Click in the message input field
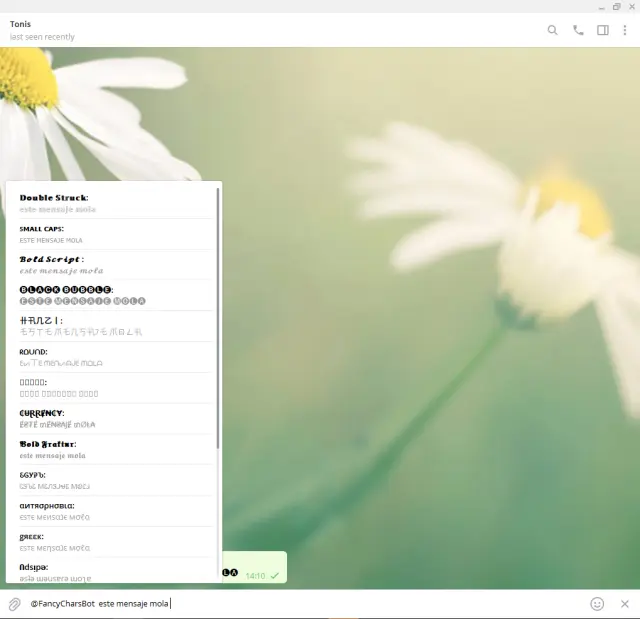The width and height of the screenshot is (640, 619). [x=350, y=604]
